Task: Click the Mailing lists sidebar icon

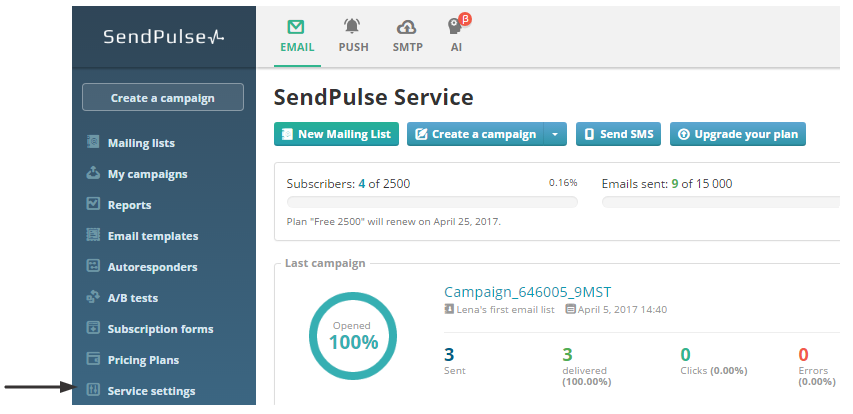Action: point(93,142)
